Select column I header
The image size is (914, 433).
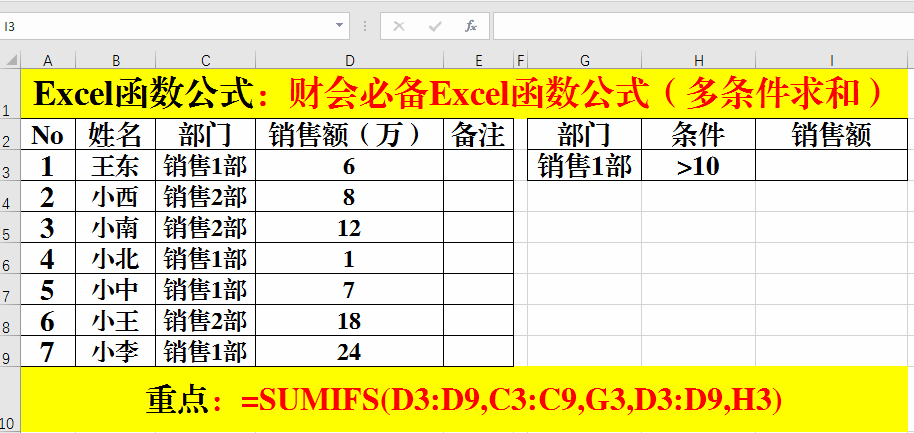832,60
